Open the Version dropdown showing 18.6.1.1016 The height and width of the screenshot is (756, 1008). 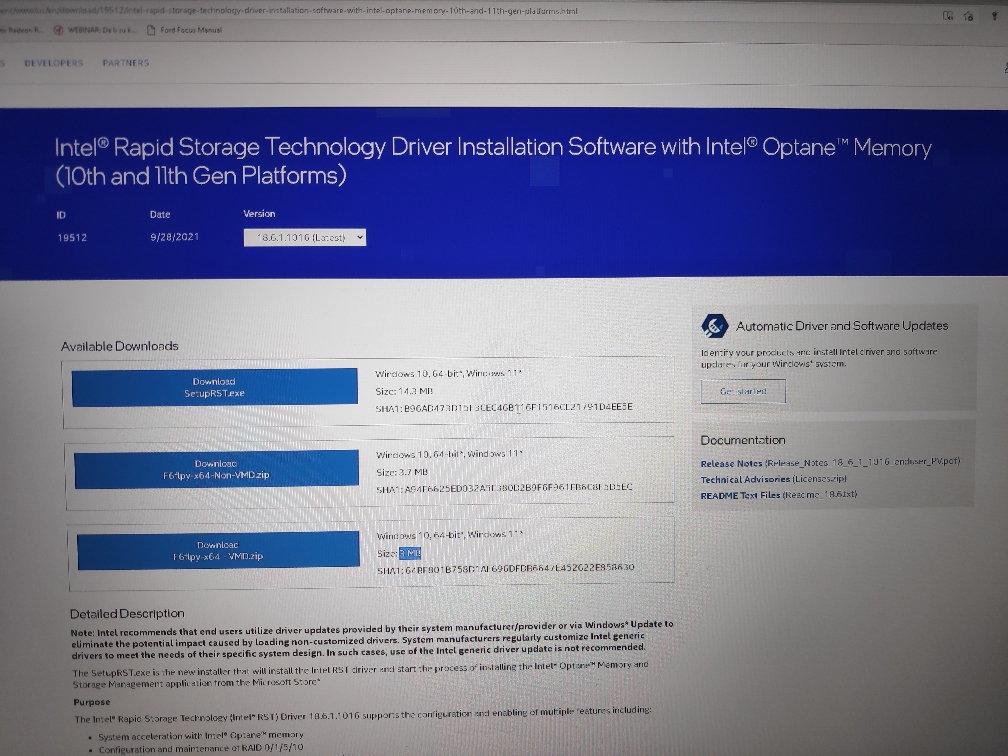pos(305,237)
